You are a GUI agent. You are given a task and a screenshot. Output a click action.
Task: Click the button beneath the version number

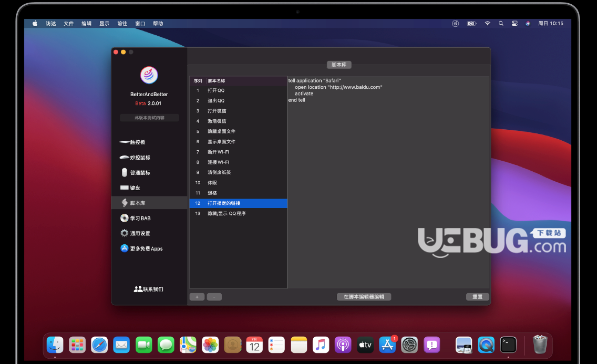click(x=149, y=118)
